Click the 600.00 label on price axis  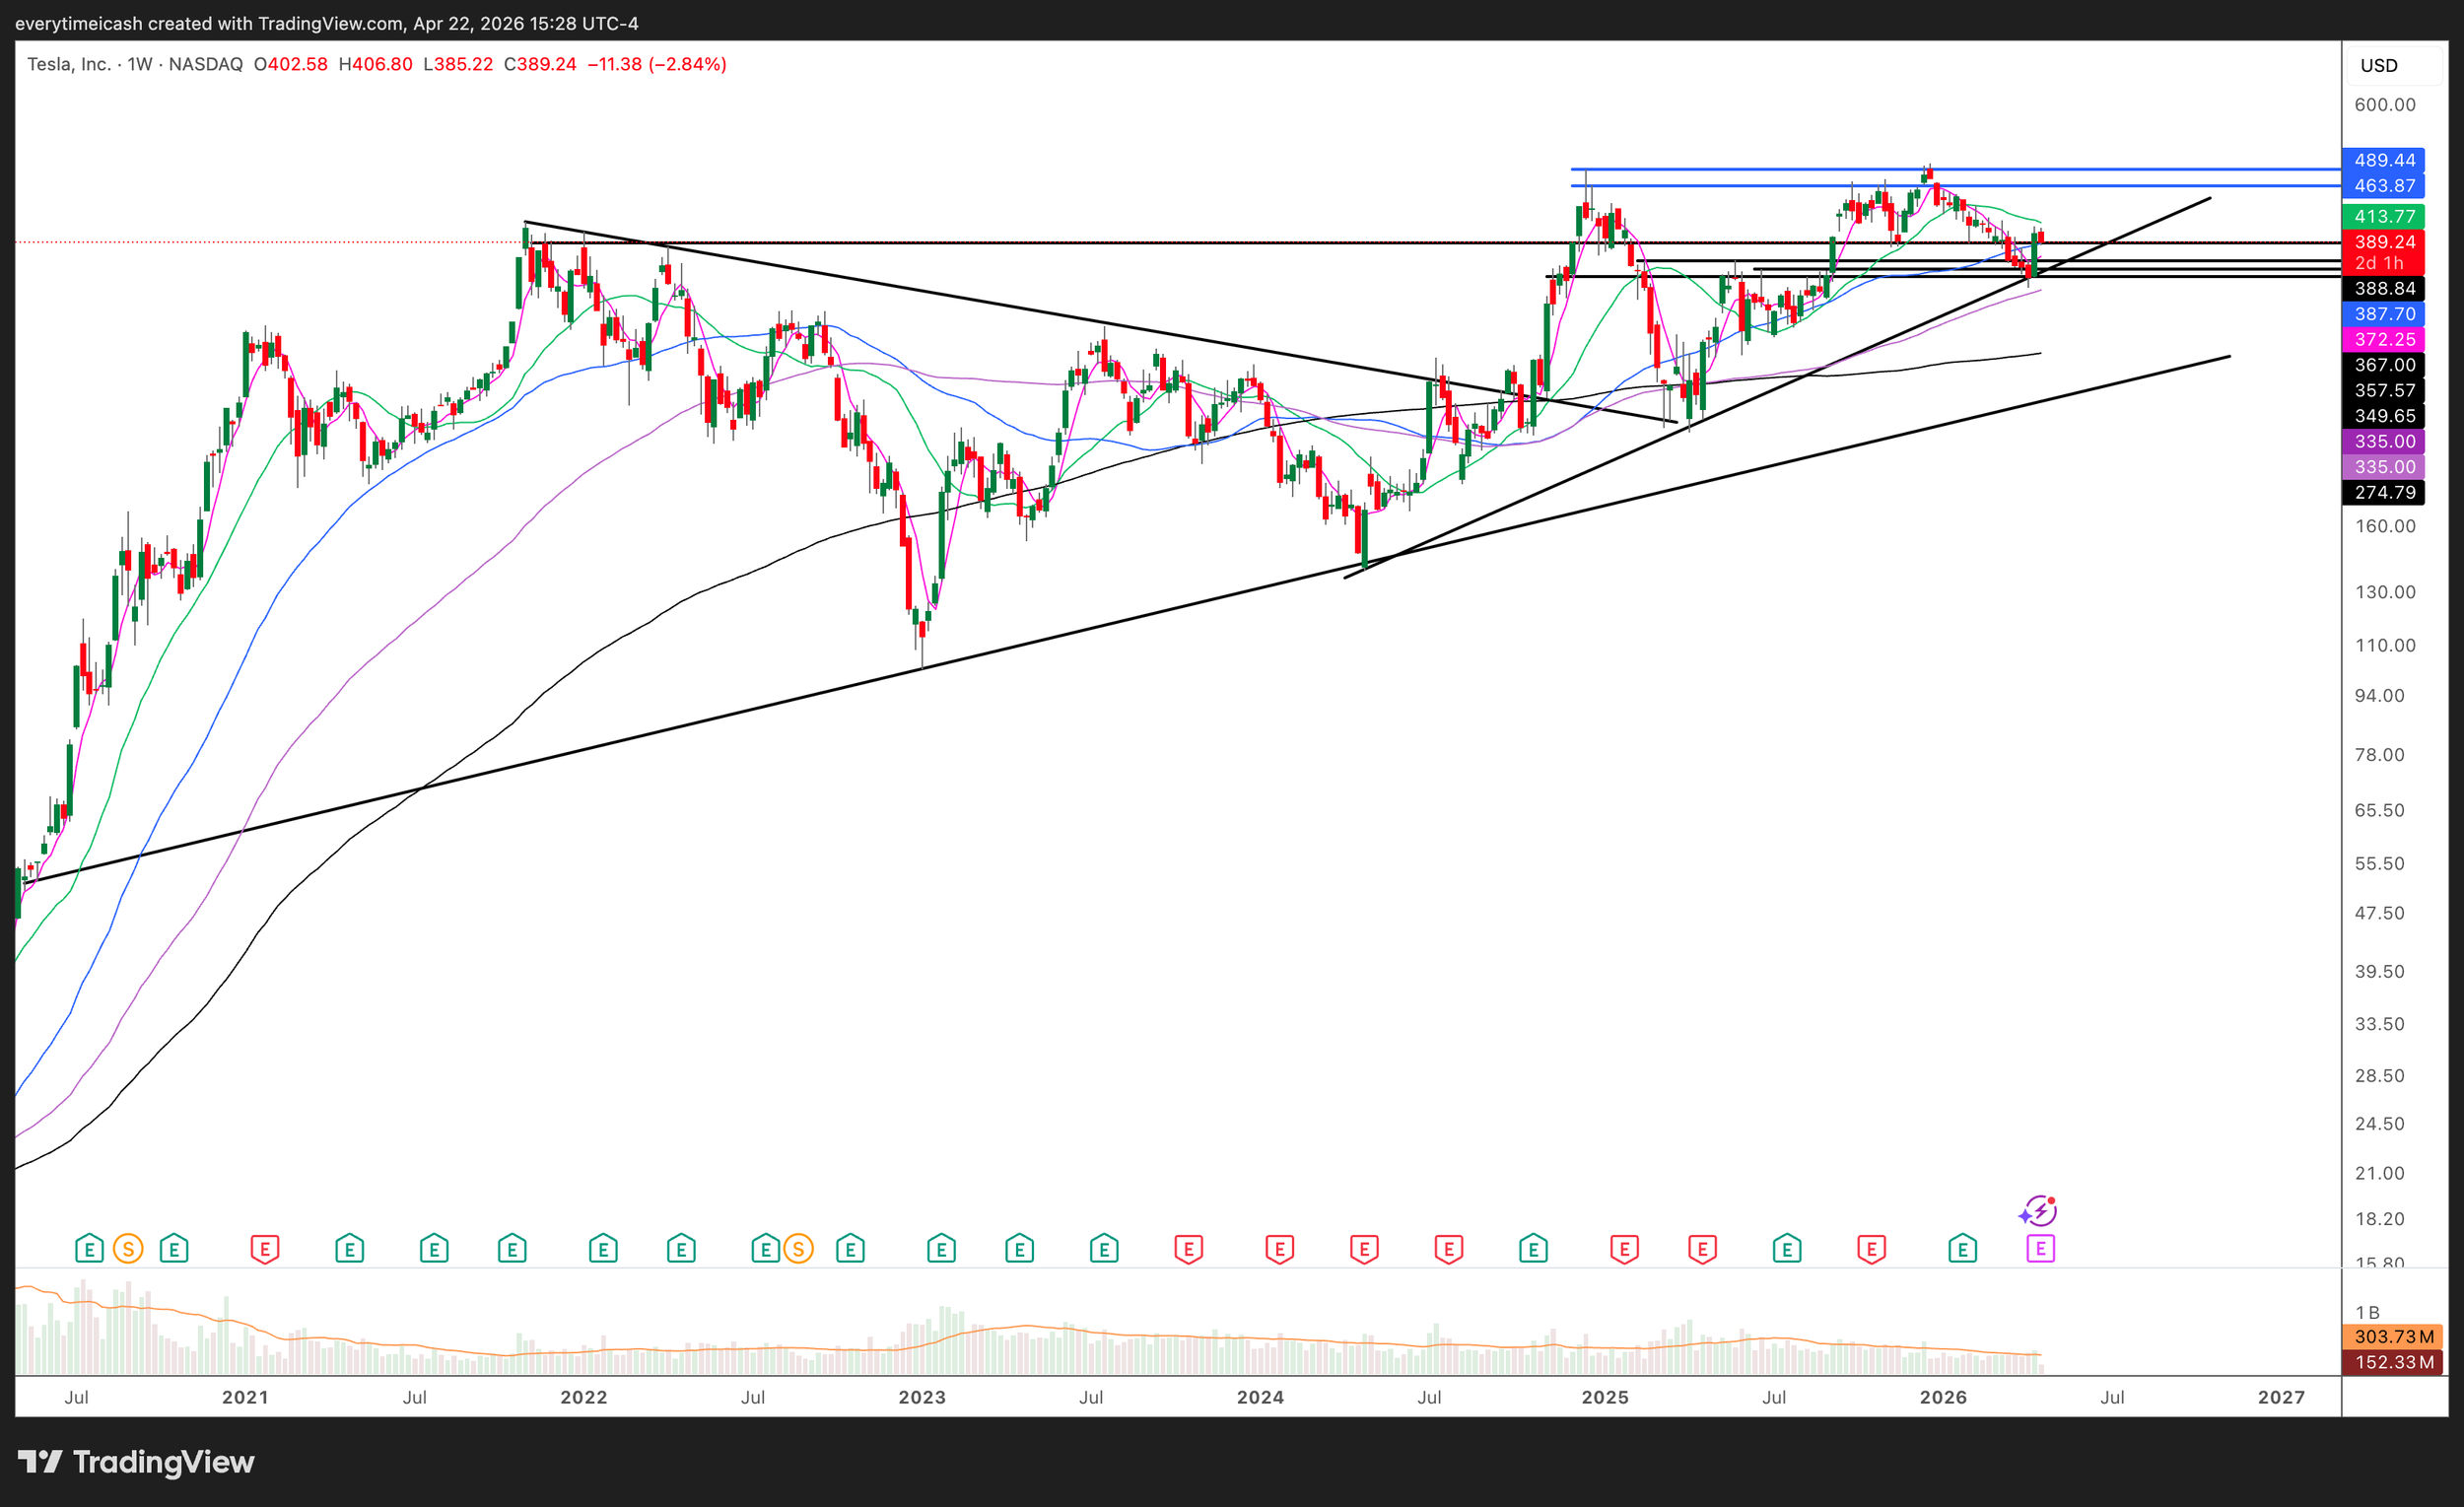tap(2384, 105)
